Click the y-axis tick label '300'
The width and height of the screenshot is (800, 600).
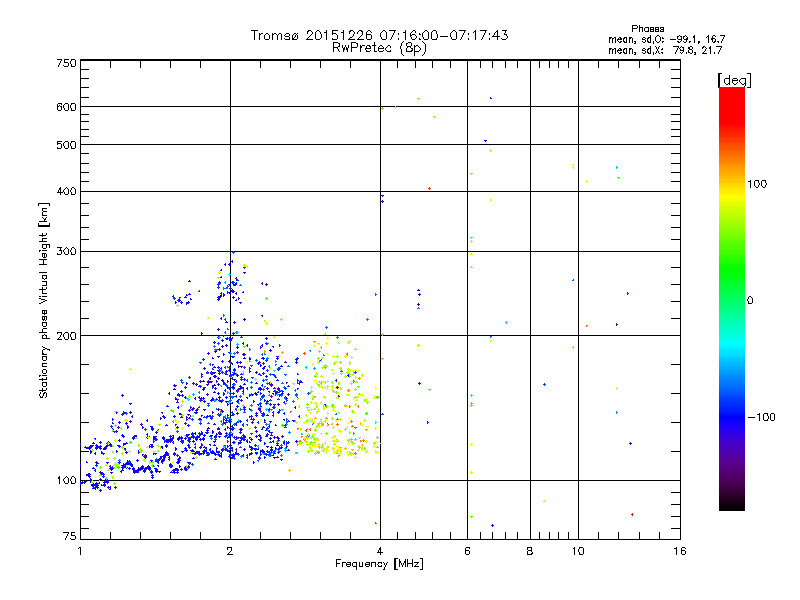66,252
